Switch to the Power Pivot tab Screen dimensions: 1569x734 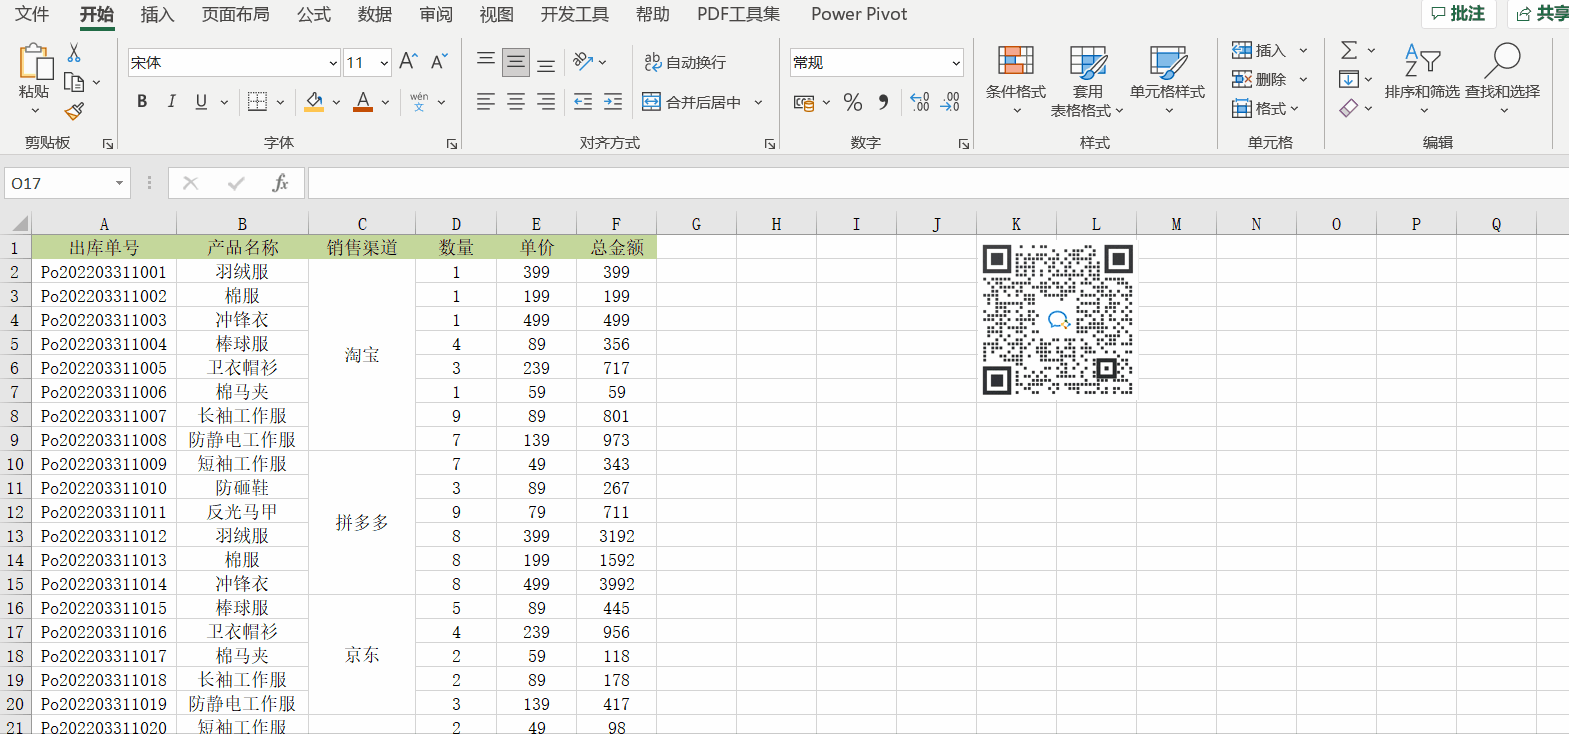click(x=859, y=14)
